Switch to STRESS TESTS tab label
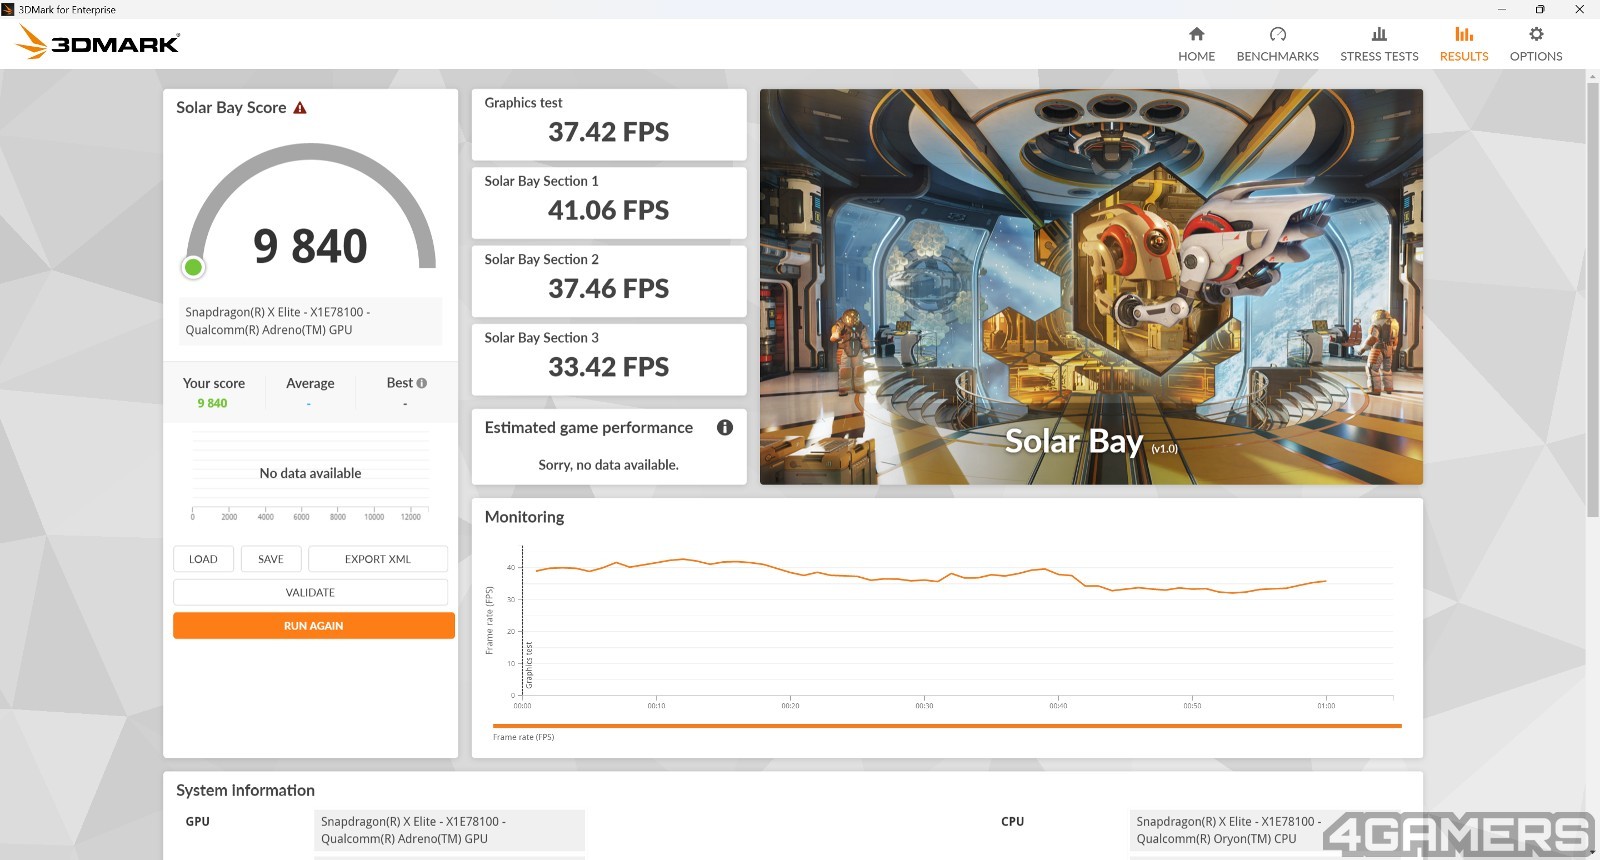This screenshot has height=860, width=1600. 1379,57
